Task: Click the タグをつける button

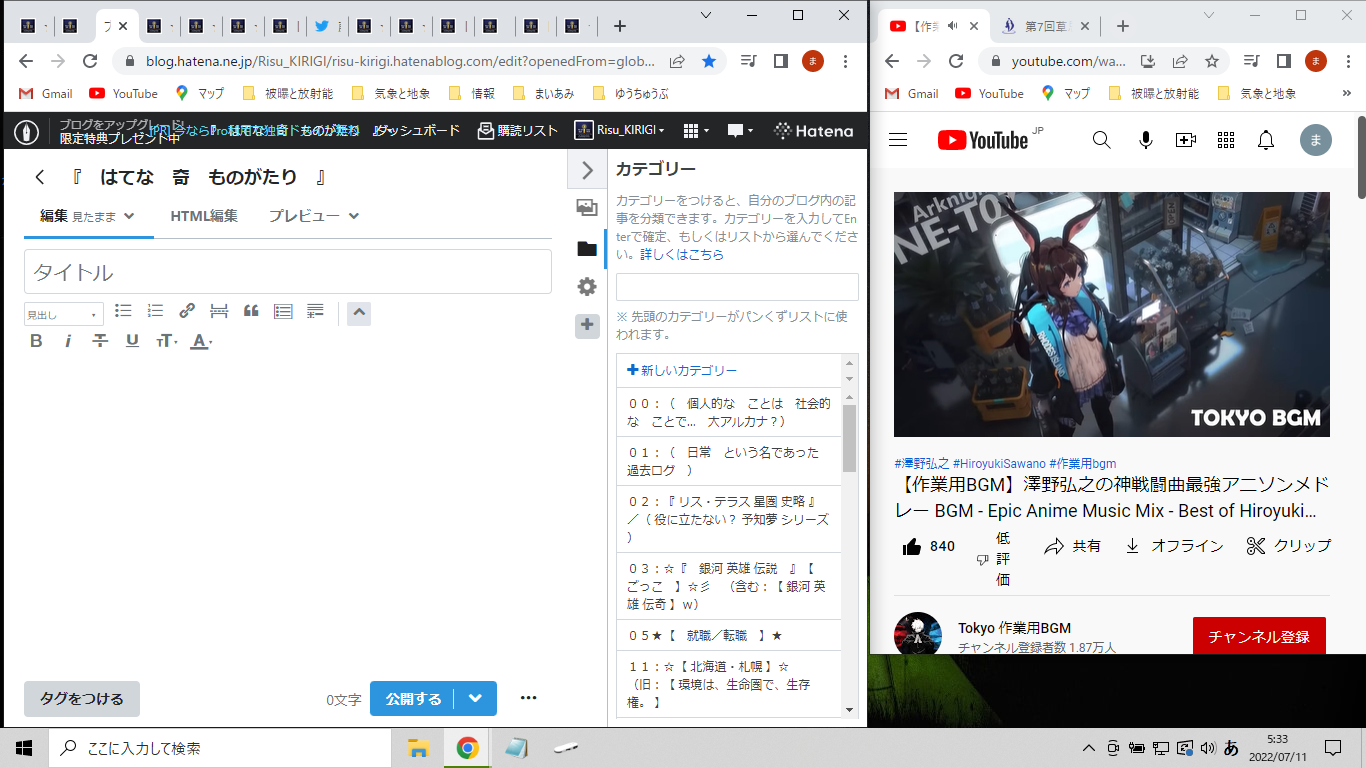Action: click(x=82, y=699)
